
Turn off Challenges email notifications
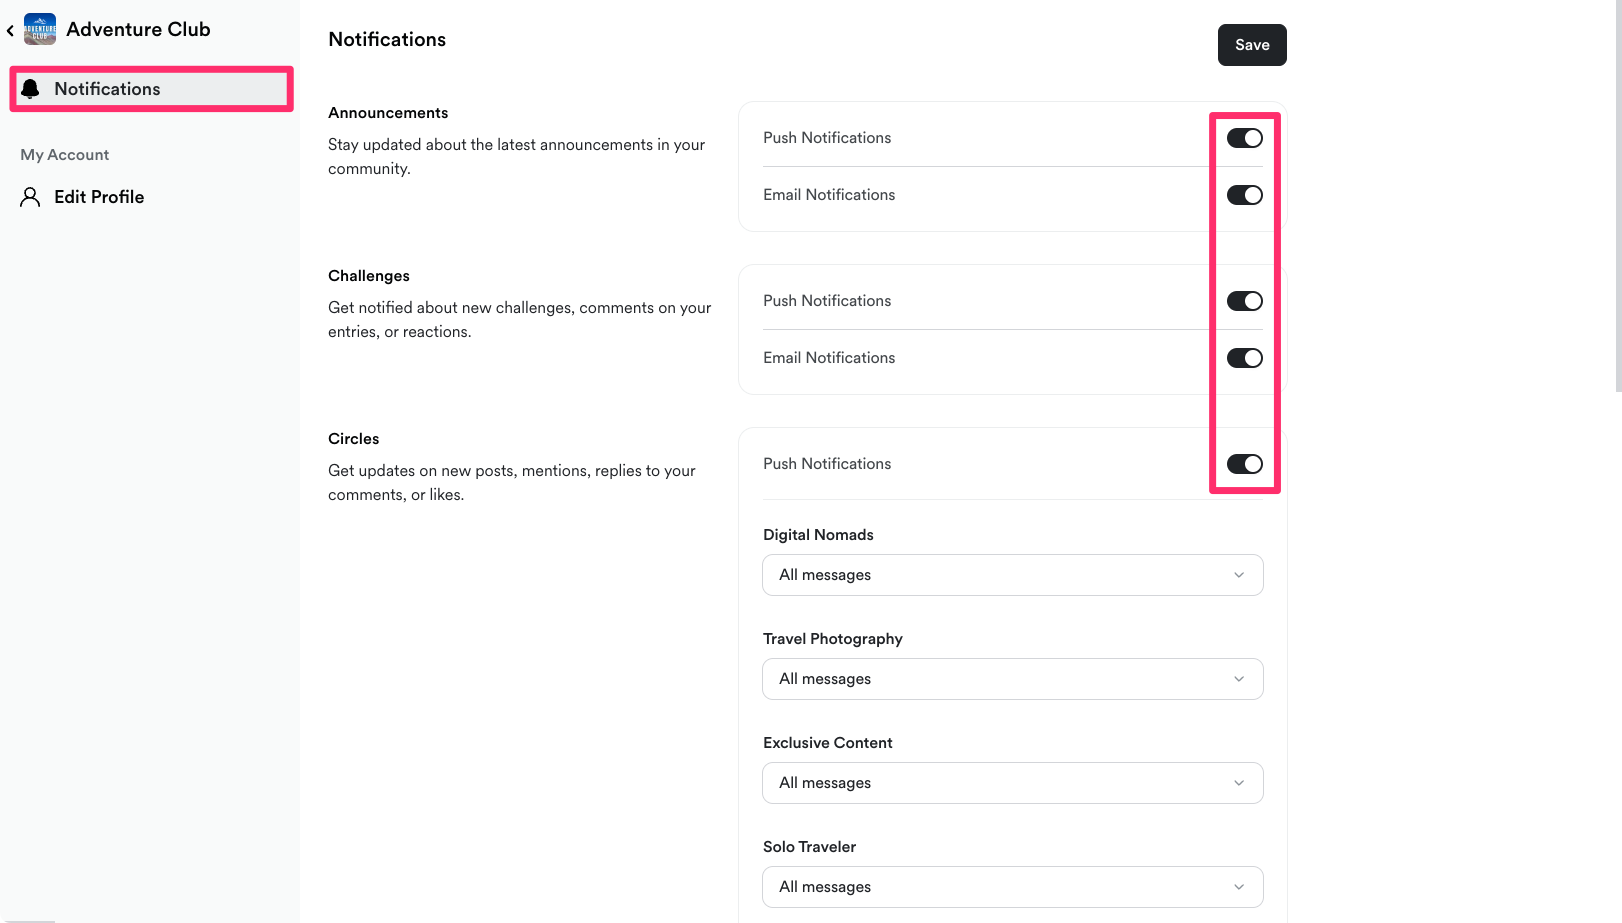coord(1245,358)
